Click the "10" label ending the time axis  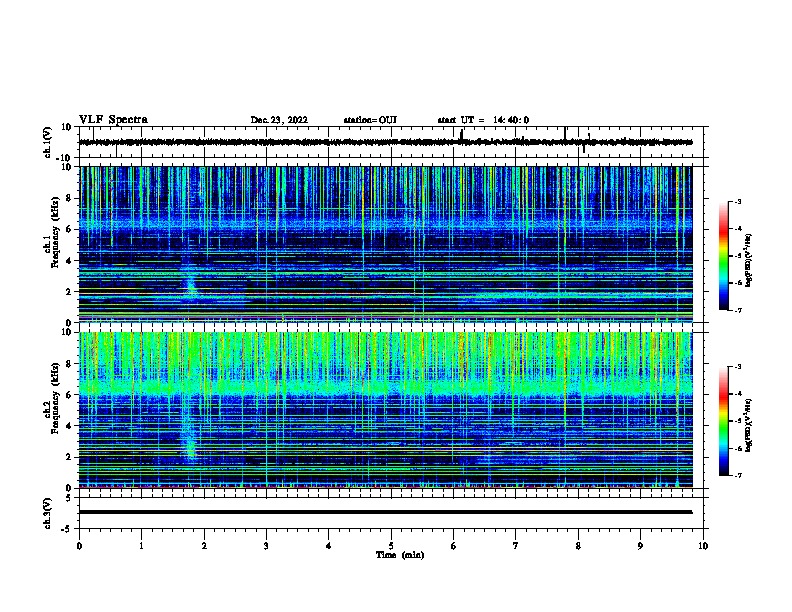pyautogui.click(x=703, y=546)
